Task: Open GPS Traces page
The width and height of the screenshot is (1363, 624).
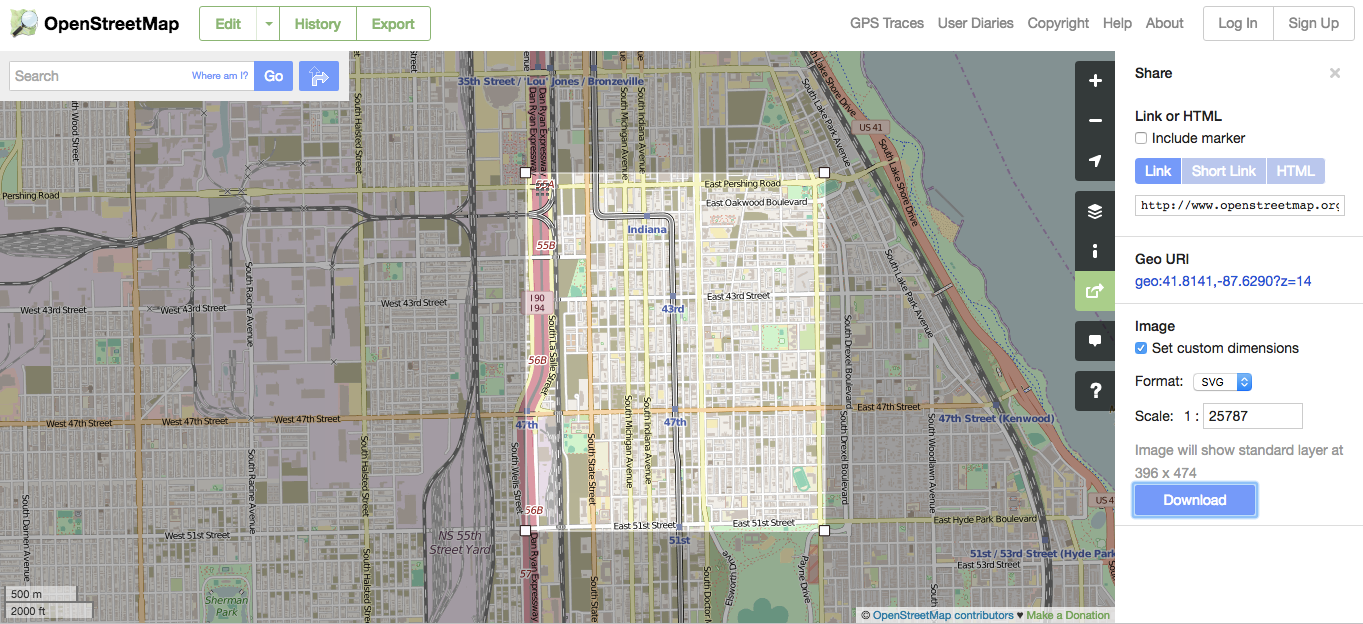Action: [887, 23]
